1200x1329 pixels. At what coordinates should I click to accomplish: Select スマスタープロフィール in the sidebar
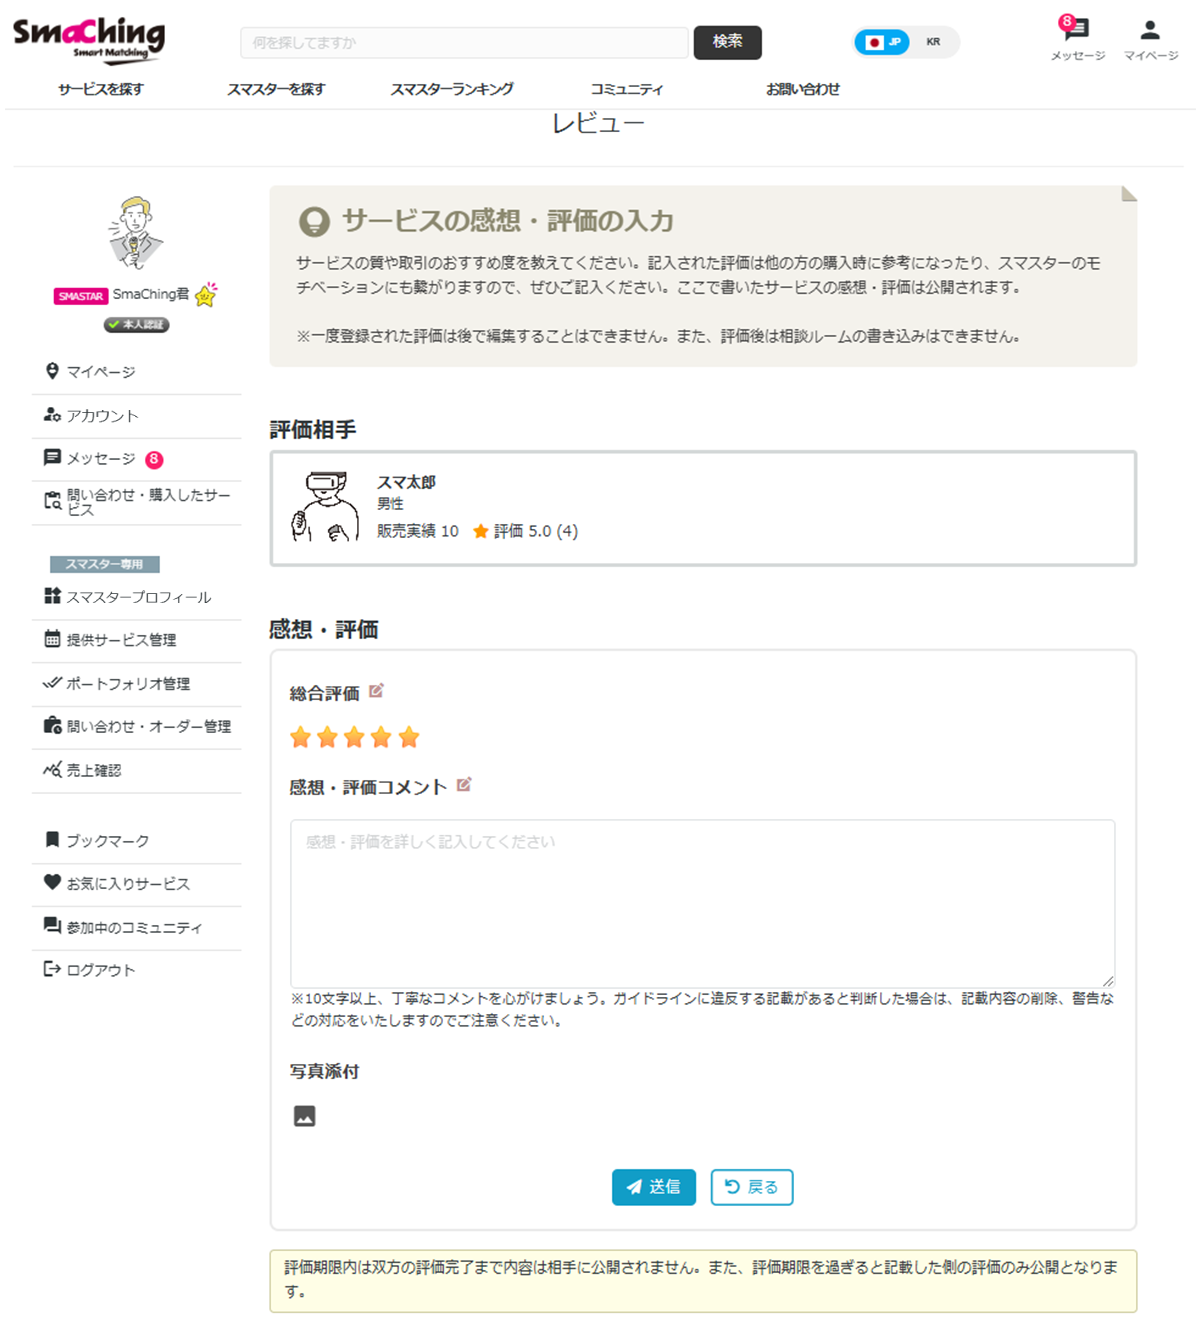(137, 596)
